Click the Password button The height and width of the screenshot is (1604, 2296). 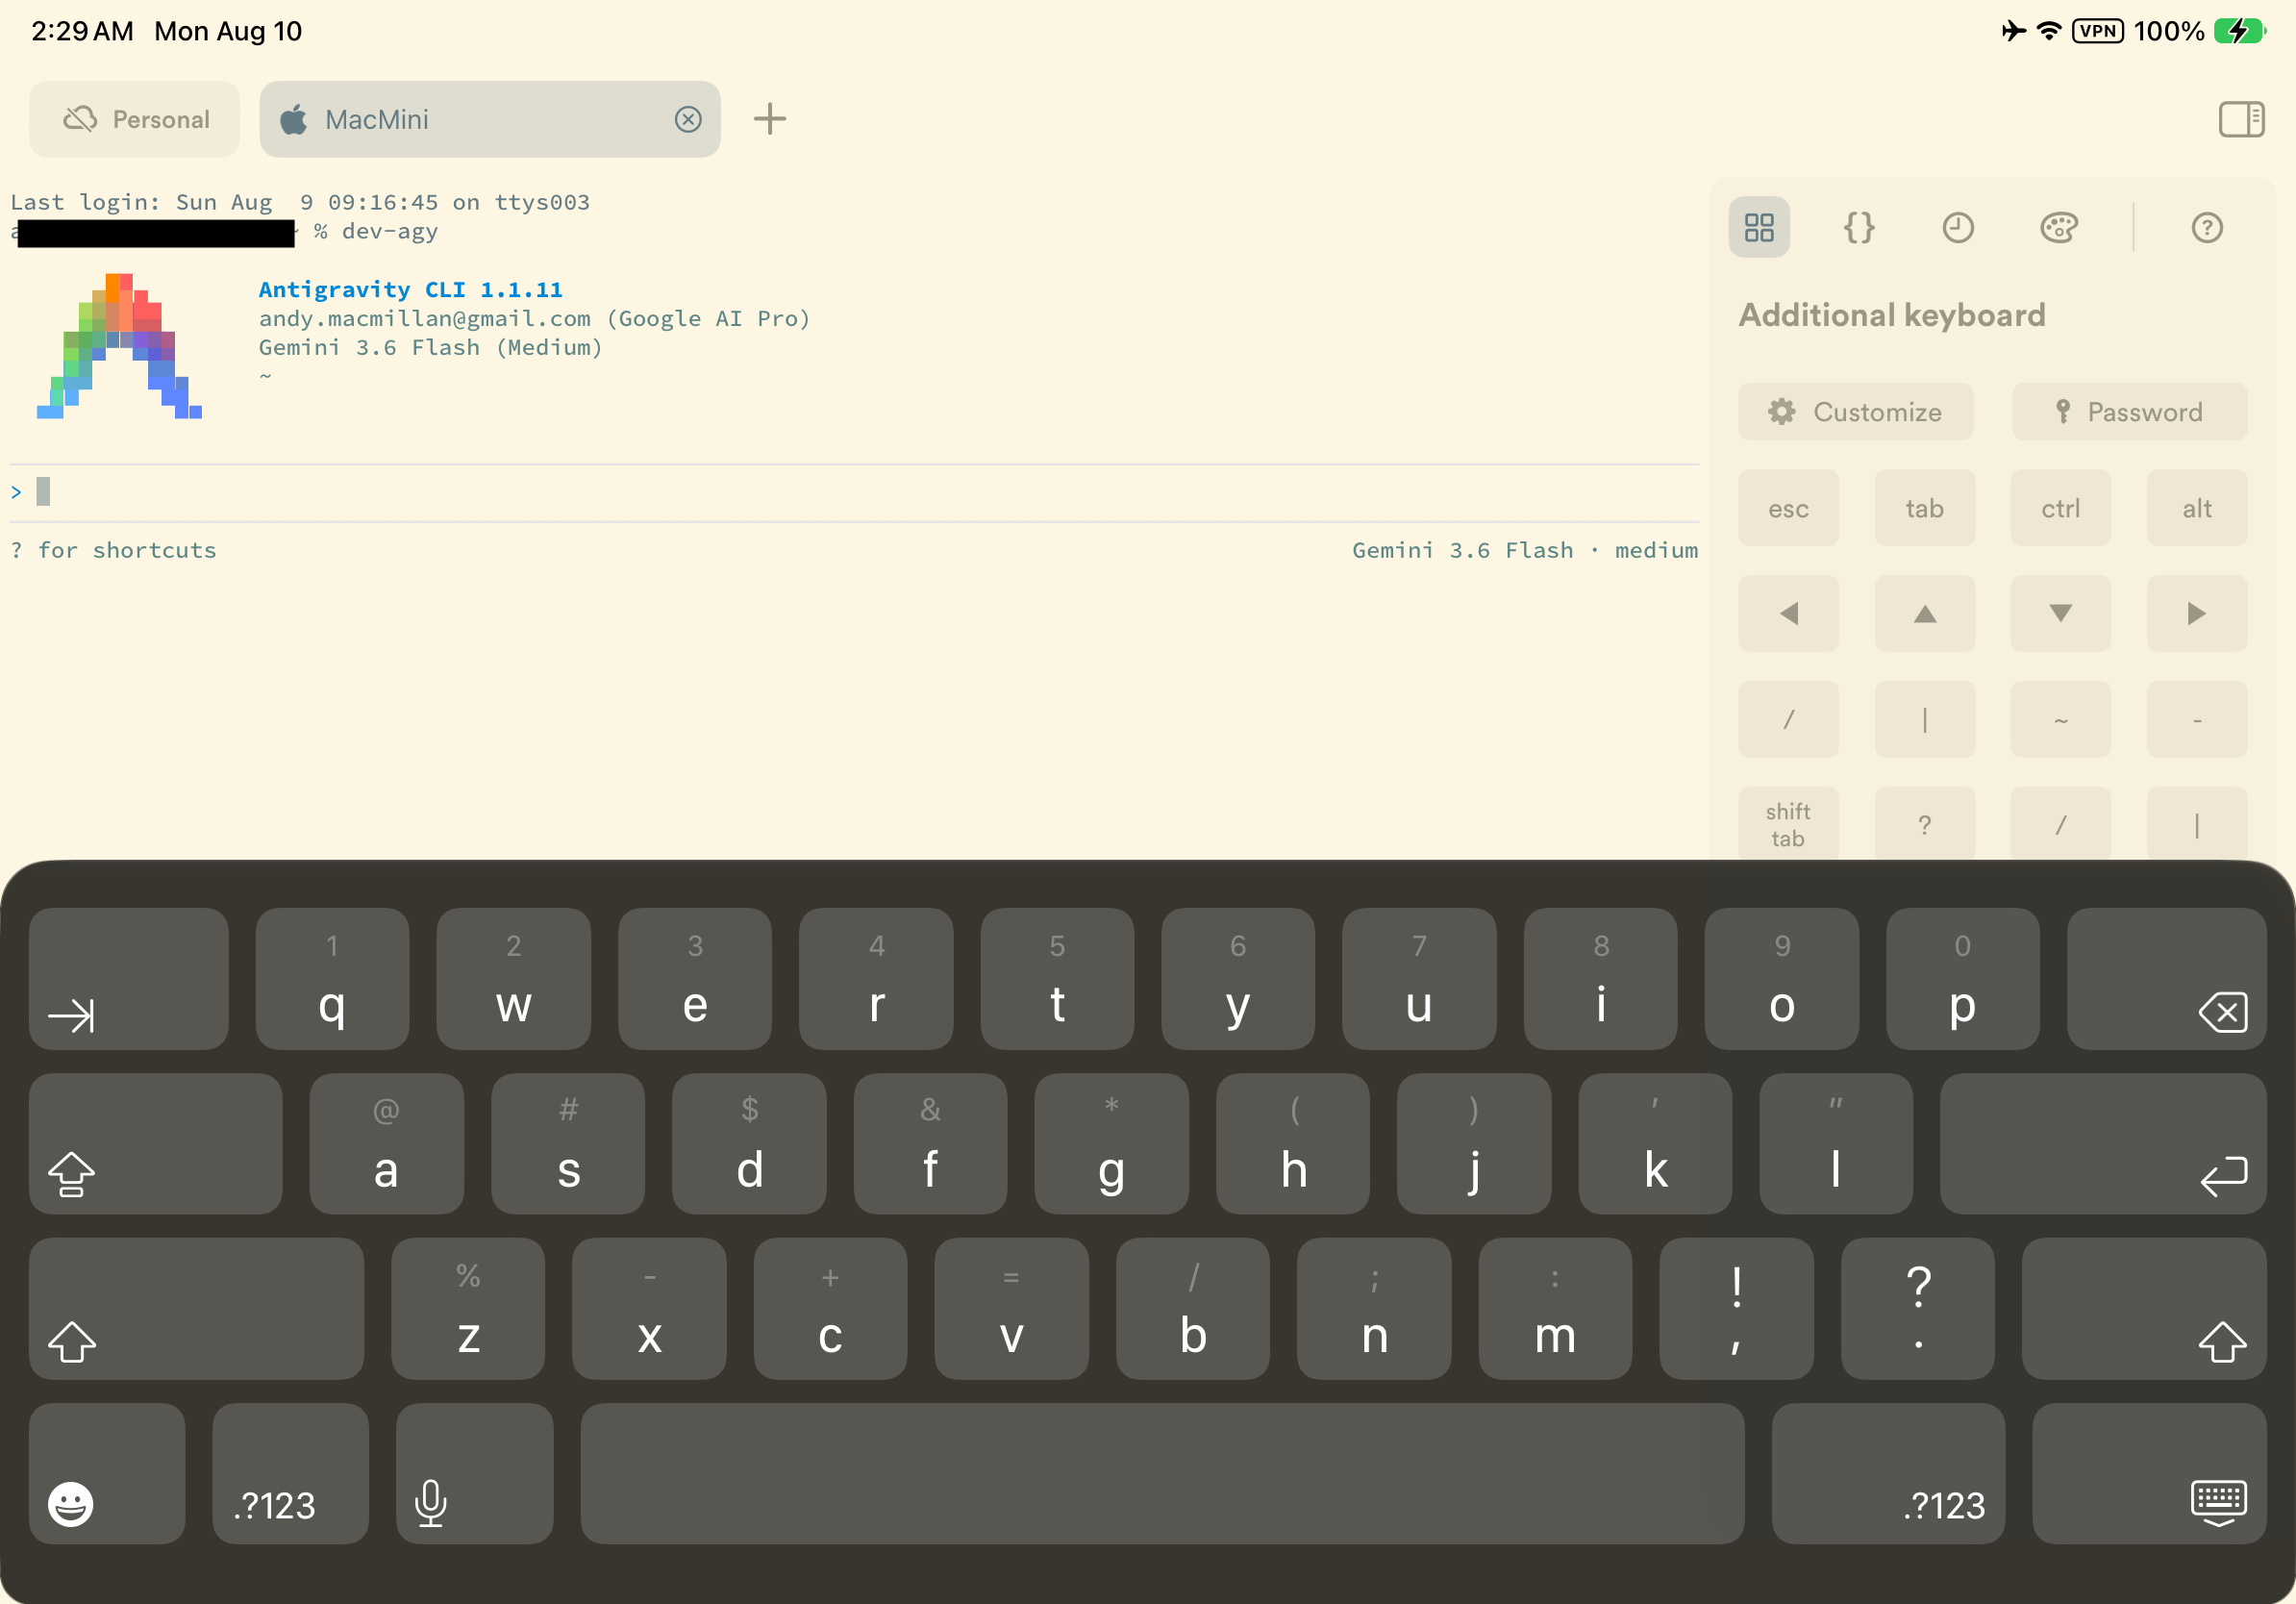point(2130,412)
